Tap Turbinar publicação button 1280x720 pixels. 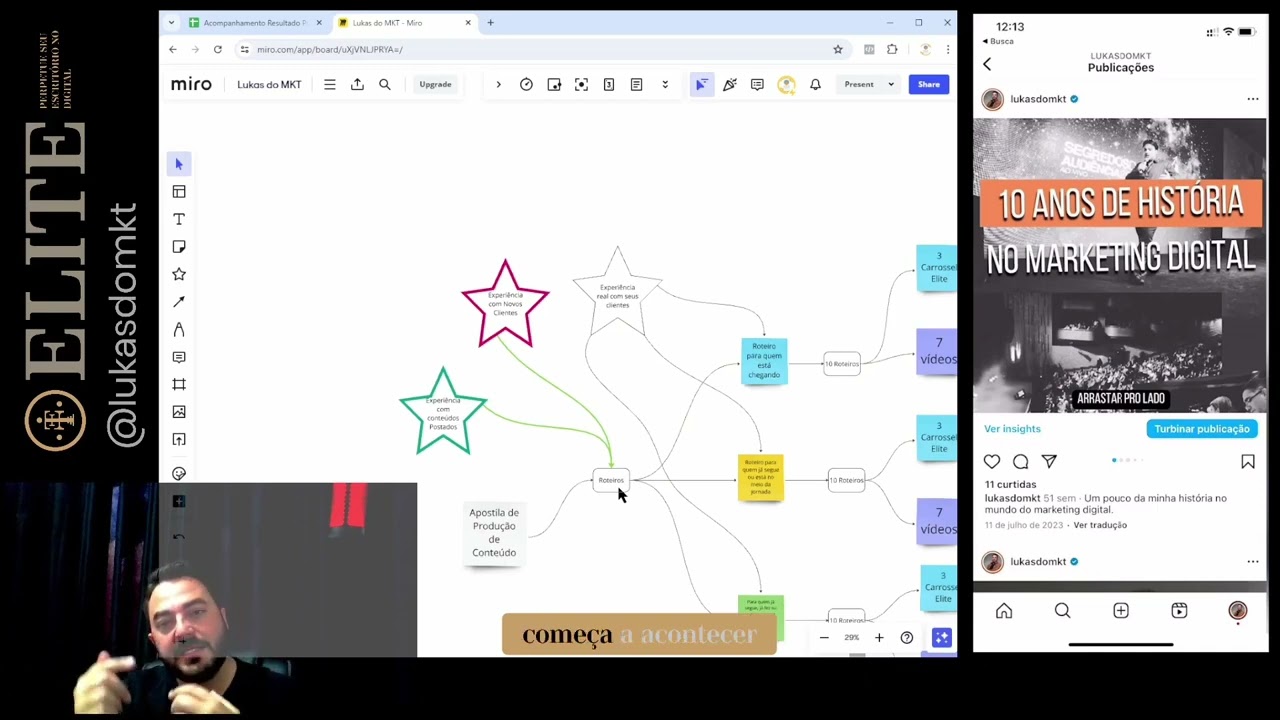coord(1202,429)
